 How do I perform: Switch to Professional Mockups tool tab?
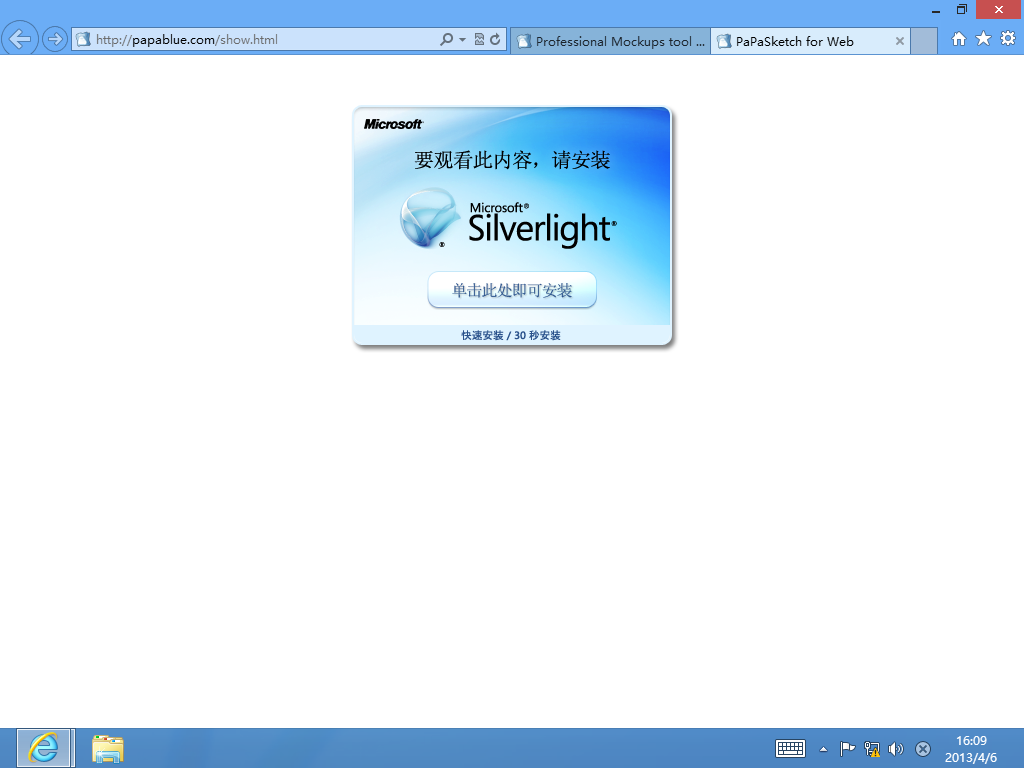coord(611,41)
